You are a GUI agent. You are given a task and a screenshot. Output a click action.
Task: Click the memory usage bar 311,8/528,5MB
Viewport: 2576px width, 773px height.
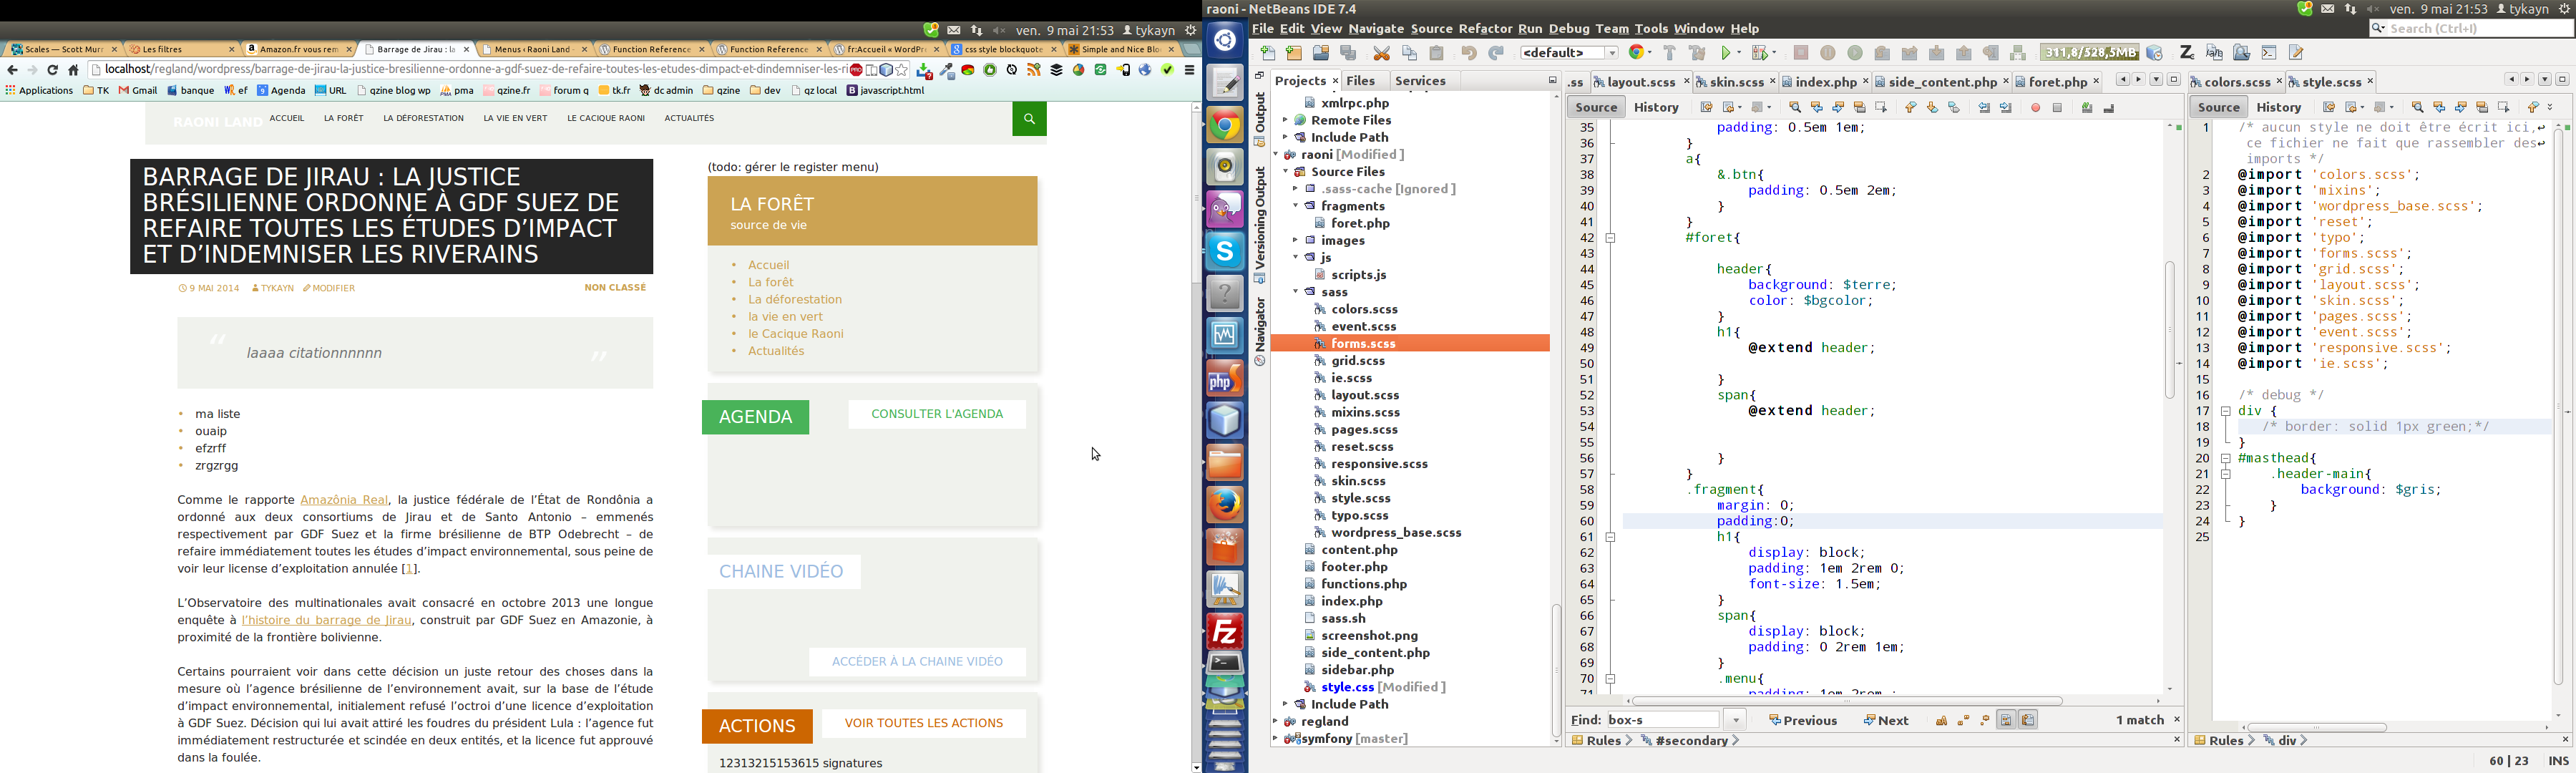(x=2089, y=53)
